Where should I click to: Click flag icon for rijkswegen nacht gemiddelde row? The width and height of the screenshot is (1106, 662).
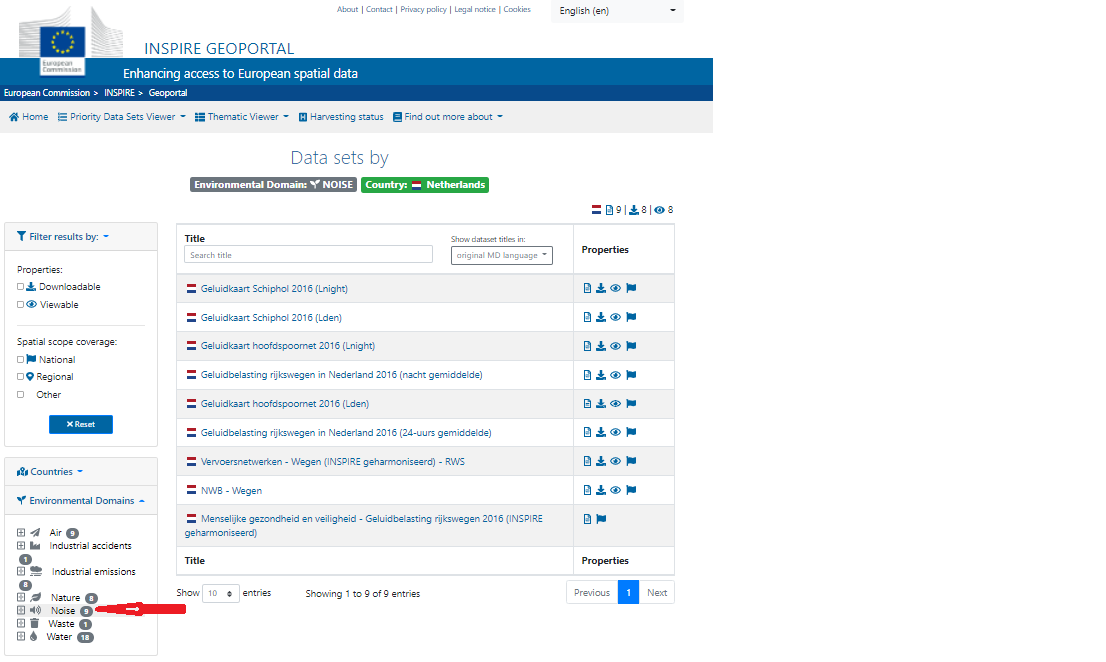pos(631,375)
